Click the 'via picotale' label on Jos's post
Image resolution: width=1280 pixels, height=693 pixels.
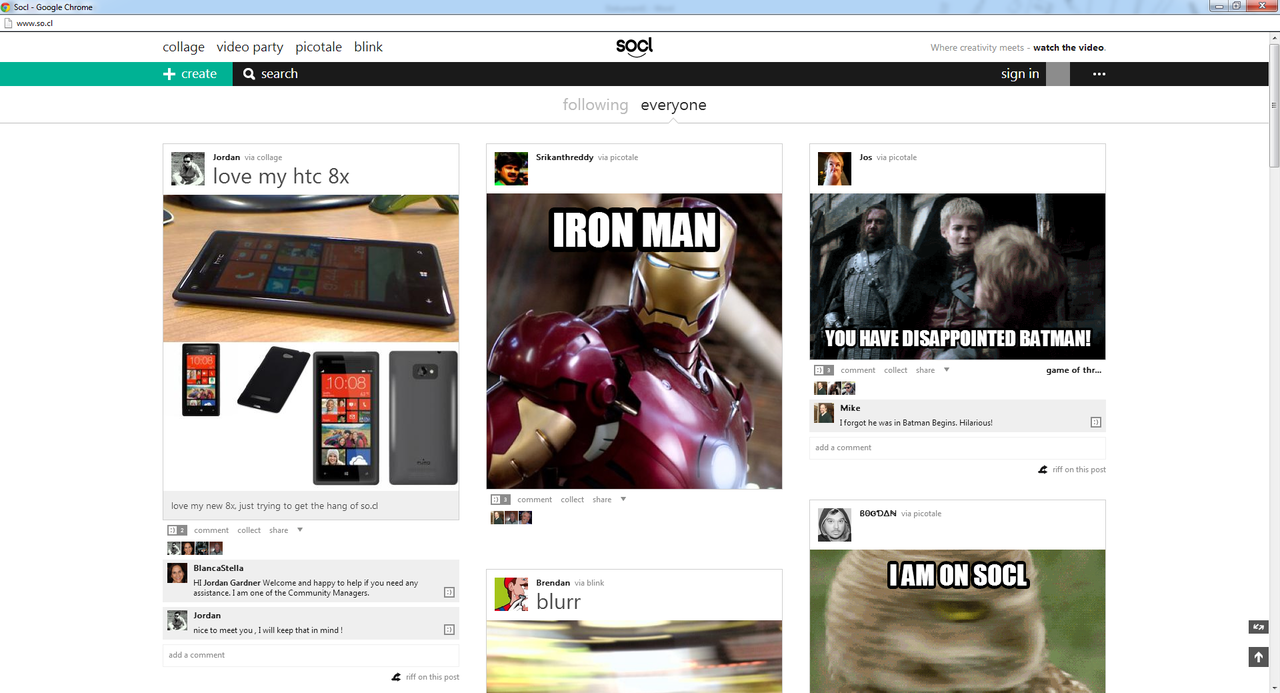897,157
